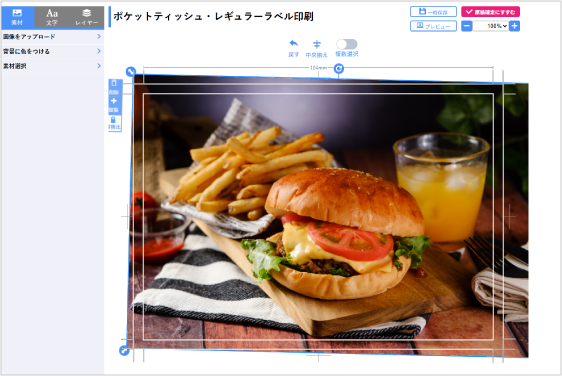This screenshot has height=376, width=562.
Task: Open the レイヤー layers tab
Action: pos(86,17)
